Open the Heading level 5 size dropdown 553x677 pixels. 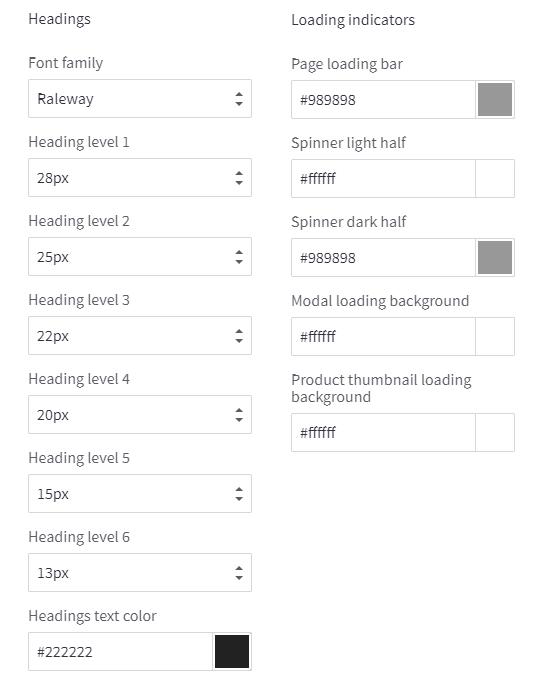(x=140, y=494)
